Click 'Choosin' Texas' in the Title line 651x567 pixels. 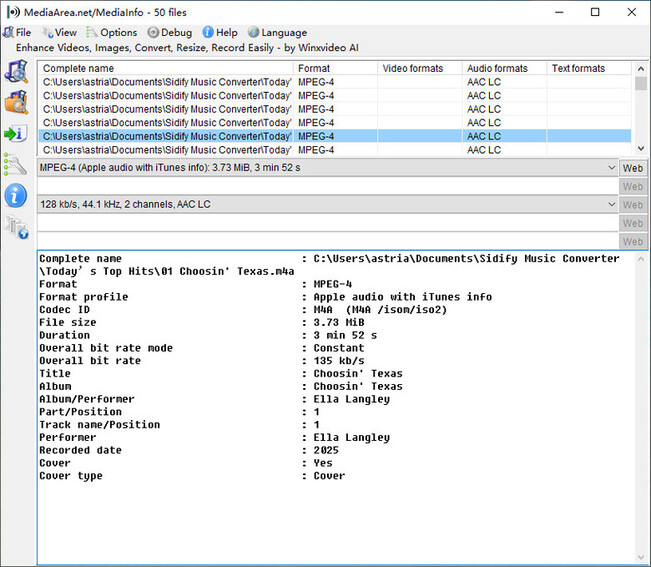tap(357, 374)
